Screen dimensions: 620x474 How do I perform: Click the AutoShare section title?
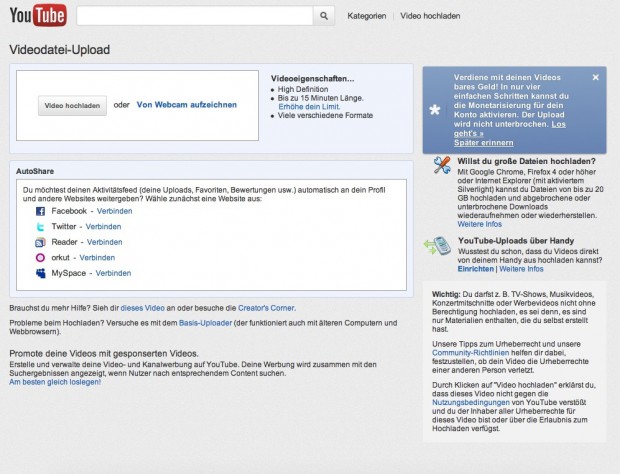(x=35, y=171)
